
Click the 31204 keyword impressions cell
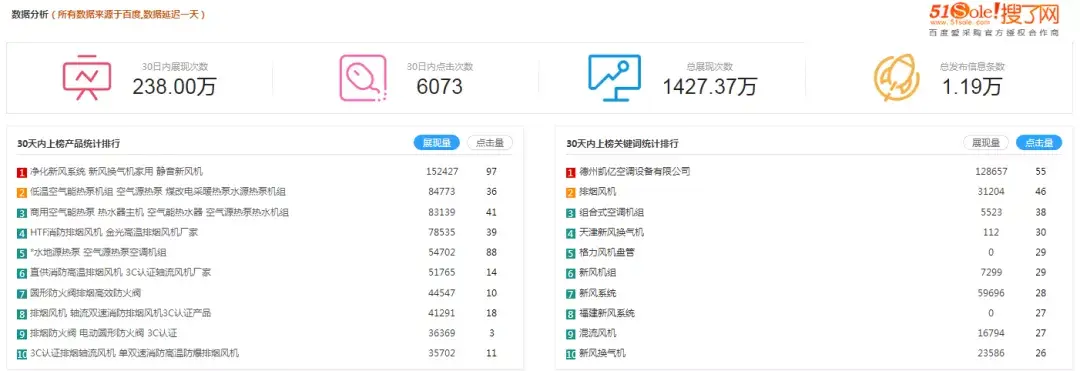991,192
